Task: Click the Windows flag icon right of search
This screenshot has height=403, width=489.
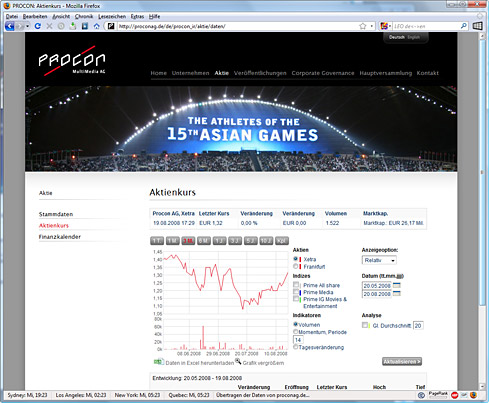Action: pos(478,26)
